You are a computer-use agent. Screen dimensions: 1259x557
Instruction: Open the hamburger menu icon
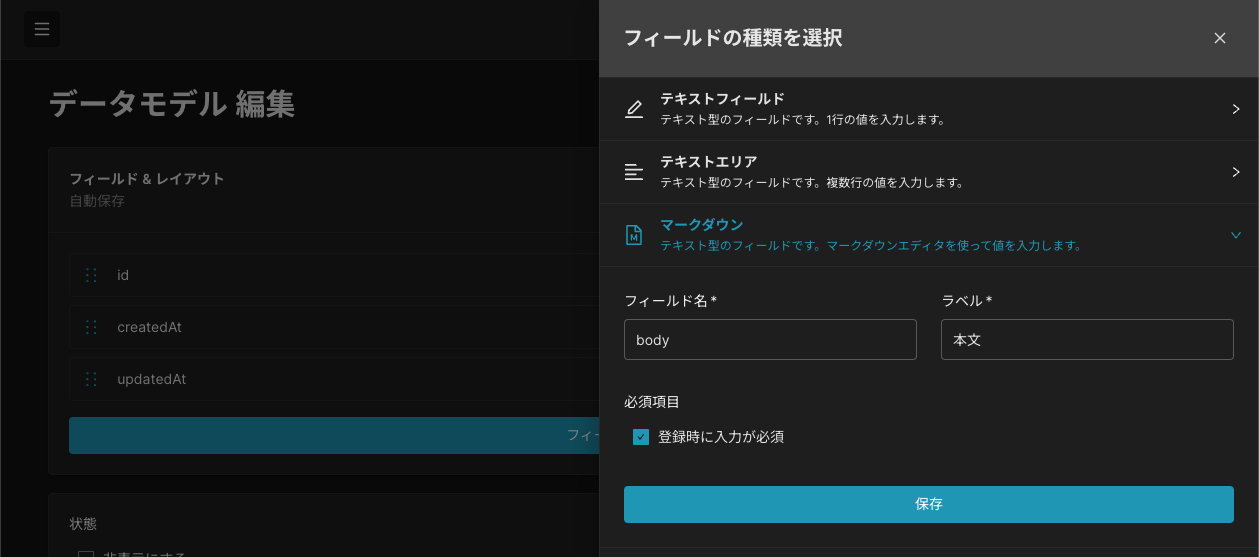point(42,29)
